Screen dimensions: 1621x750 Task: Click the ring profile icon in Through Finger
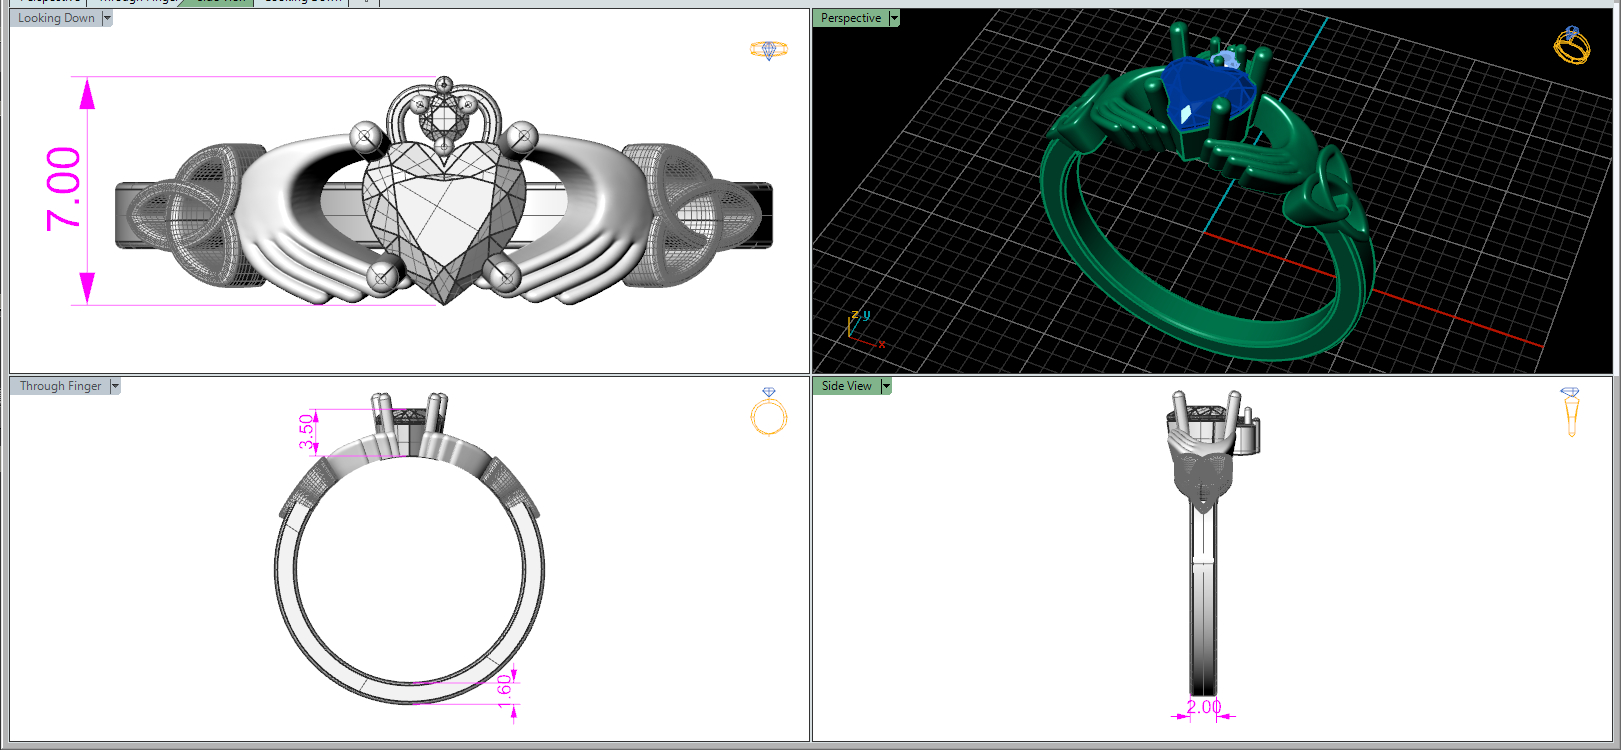[x=769, y=411]
